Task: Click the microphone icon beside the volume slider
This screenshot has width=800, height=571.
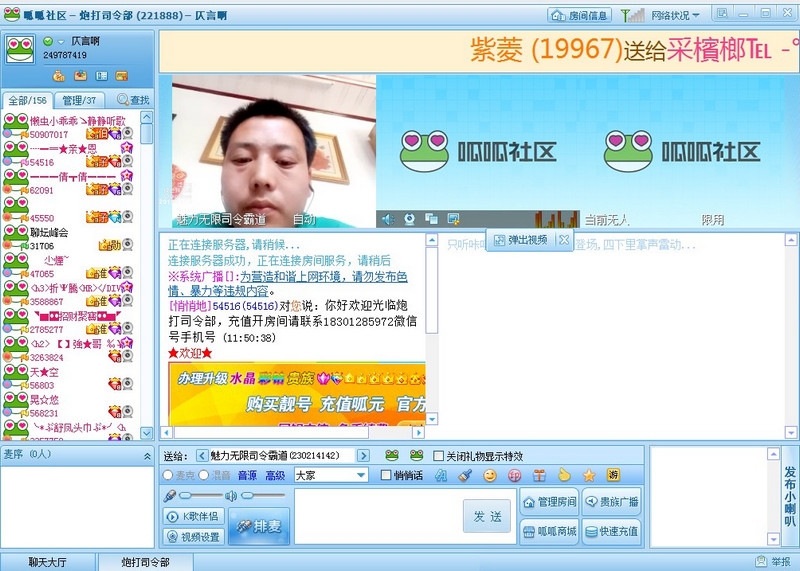Action: [x=169, y=495]
